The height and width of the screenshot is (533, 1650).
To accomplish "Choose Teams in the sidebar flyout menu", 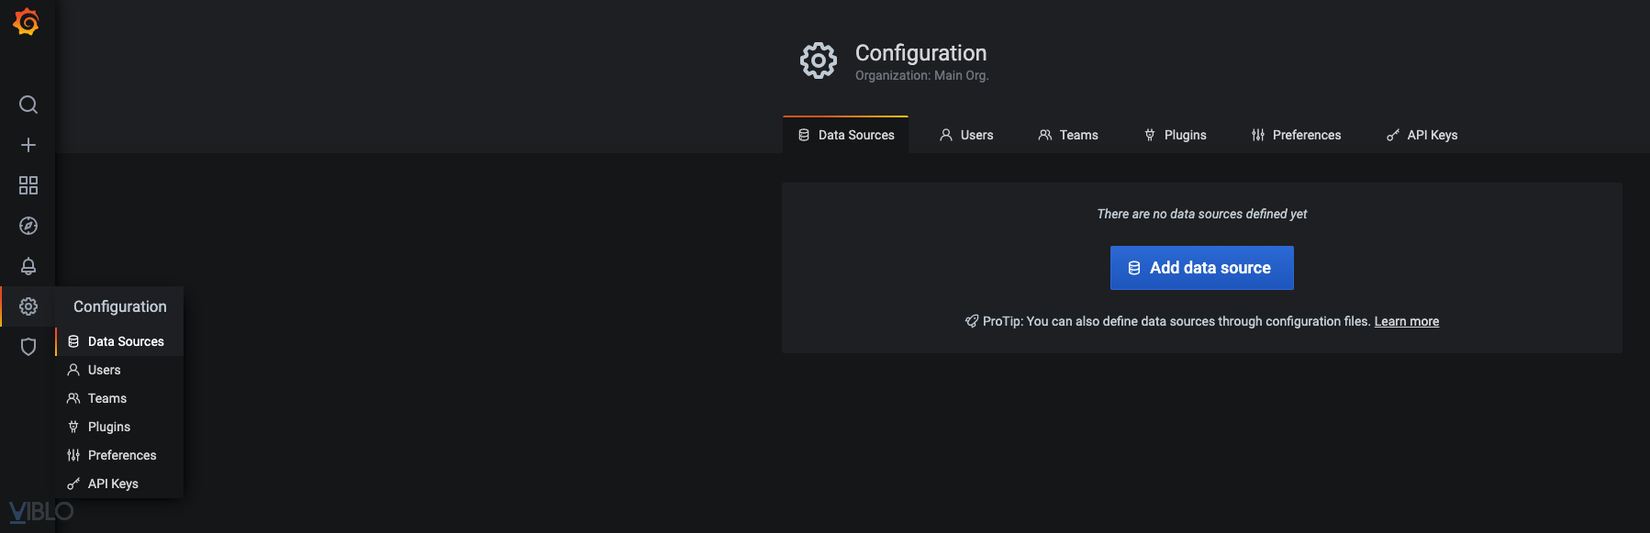I will tap(107, 398).
